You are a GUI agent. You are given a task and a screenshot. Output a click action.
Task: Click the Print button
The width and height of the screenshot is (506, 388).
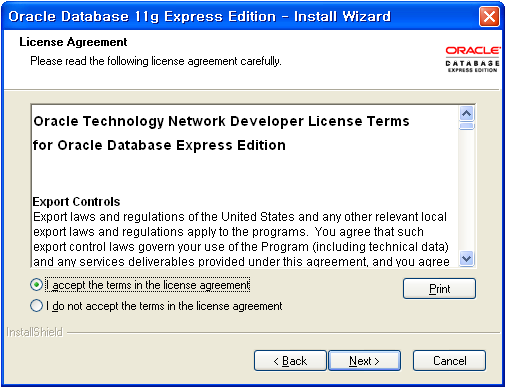(439, 289)
